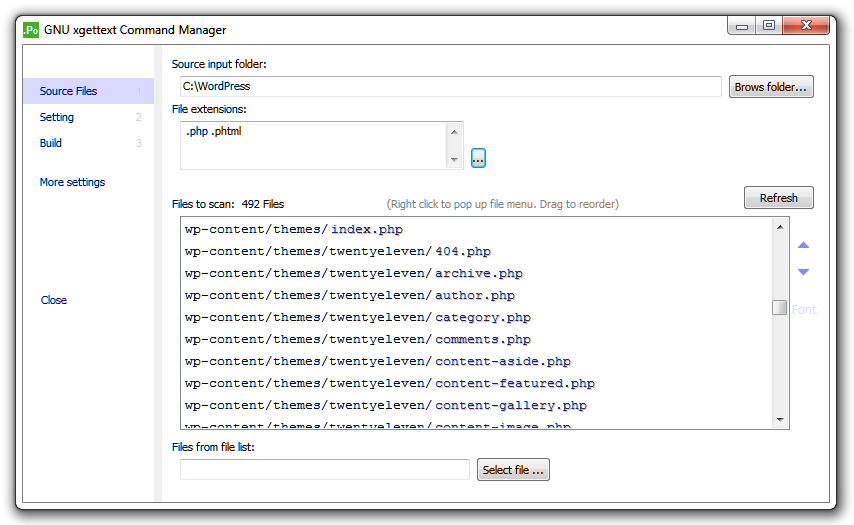Screen dimensions: 854x525
Task: Focus the Files from file list field
Action: click(x=325, y=469)
